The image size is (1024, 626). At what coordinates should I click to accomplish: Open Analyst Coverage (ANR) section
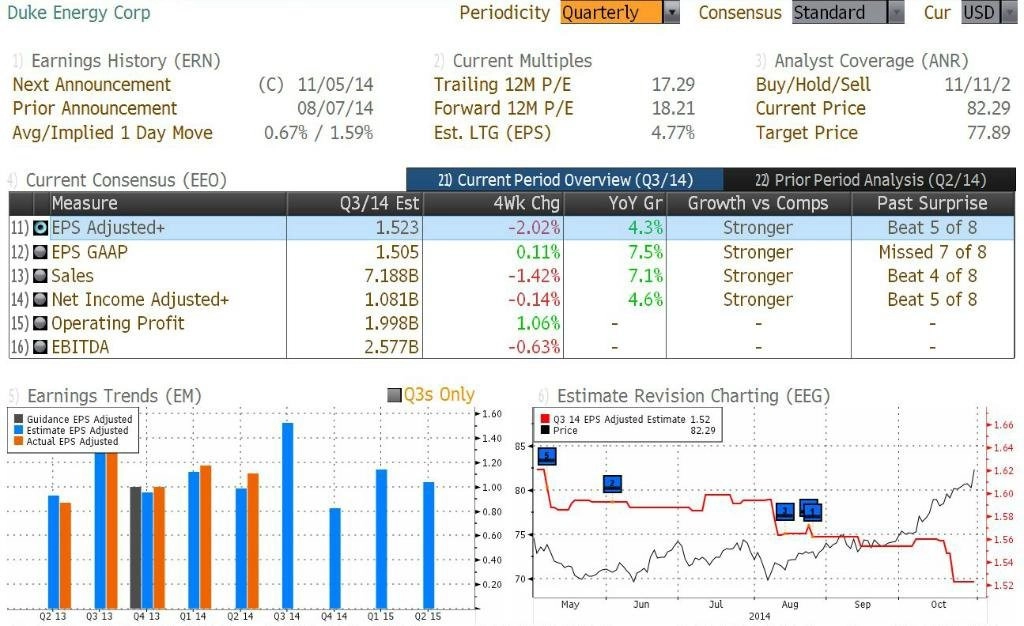(871, 61)
